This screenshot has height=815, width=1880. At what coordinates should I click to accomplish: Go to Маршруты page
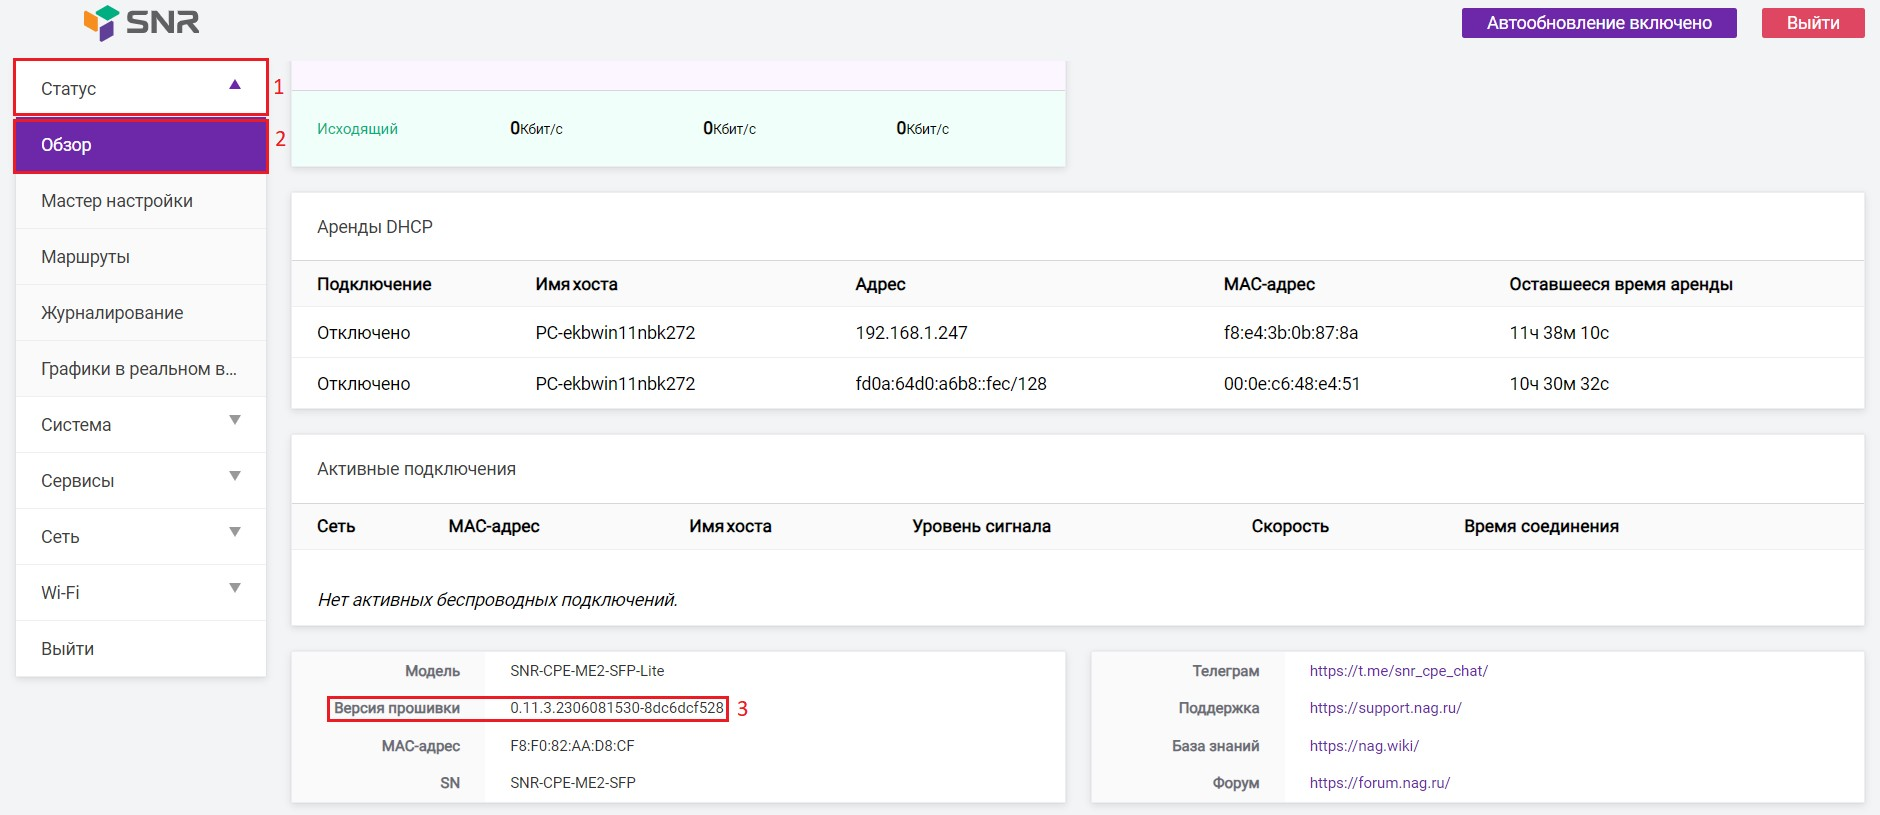[x=141, y=257]
